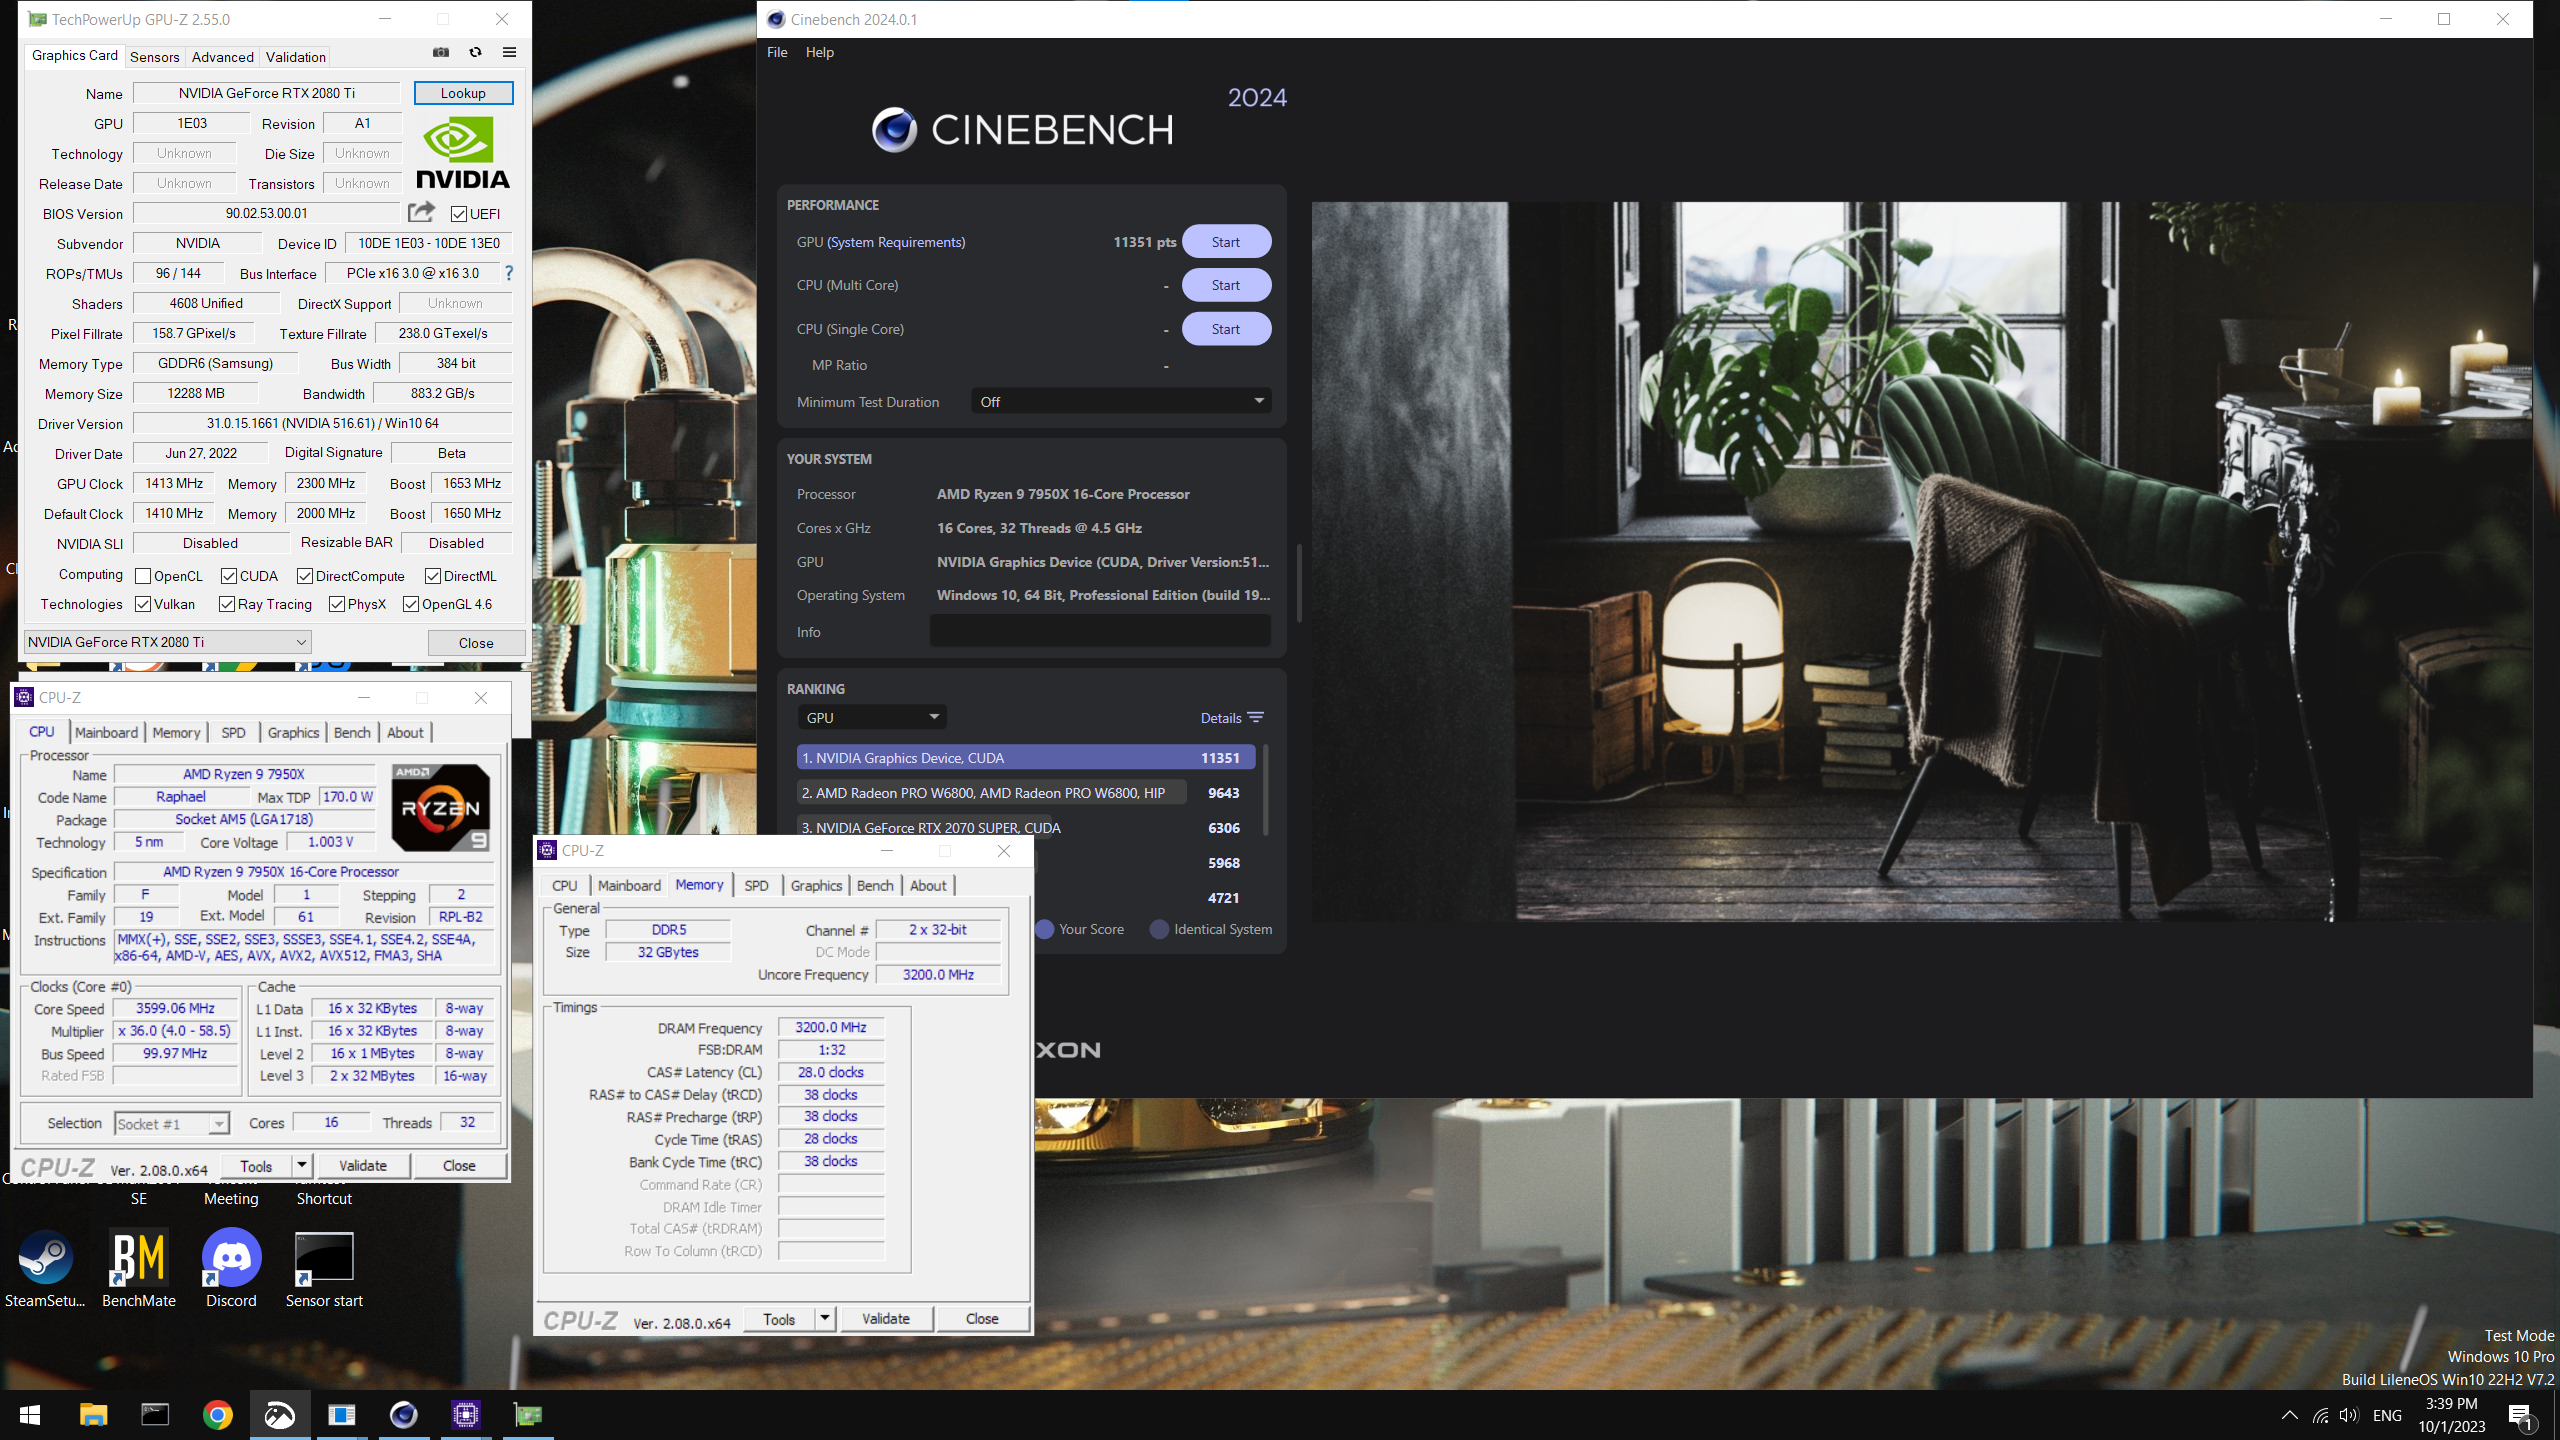Click the Ranking list scrollbar
Image resolution: width=2560 pixels, height=1440 pixels.
(1266, 790)
